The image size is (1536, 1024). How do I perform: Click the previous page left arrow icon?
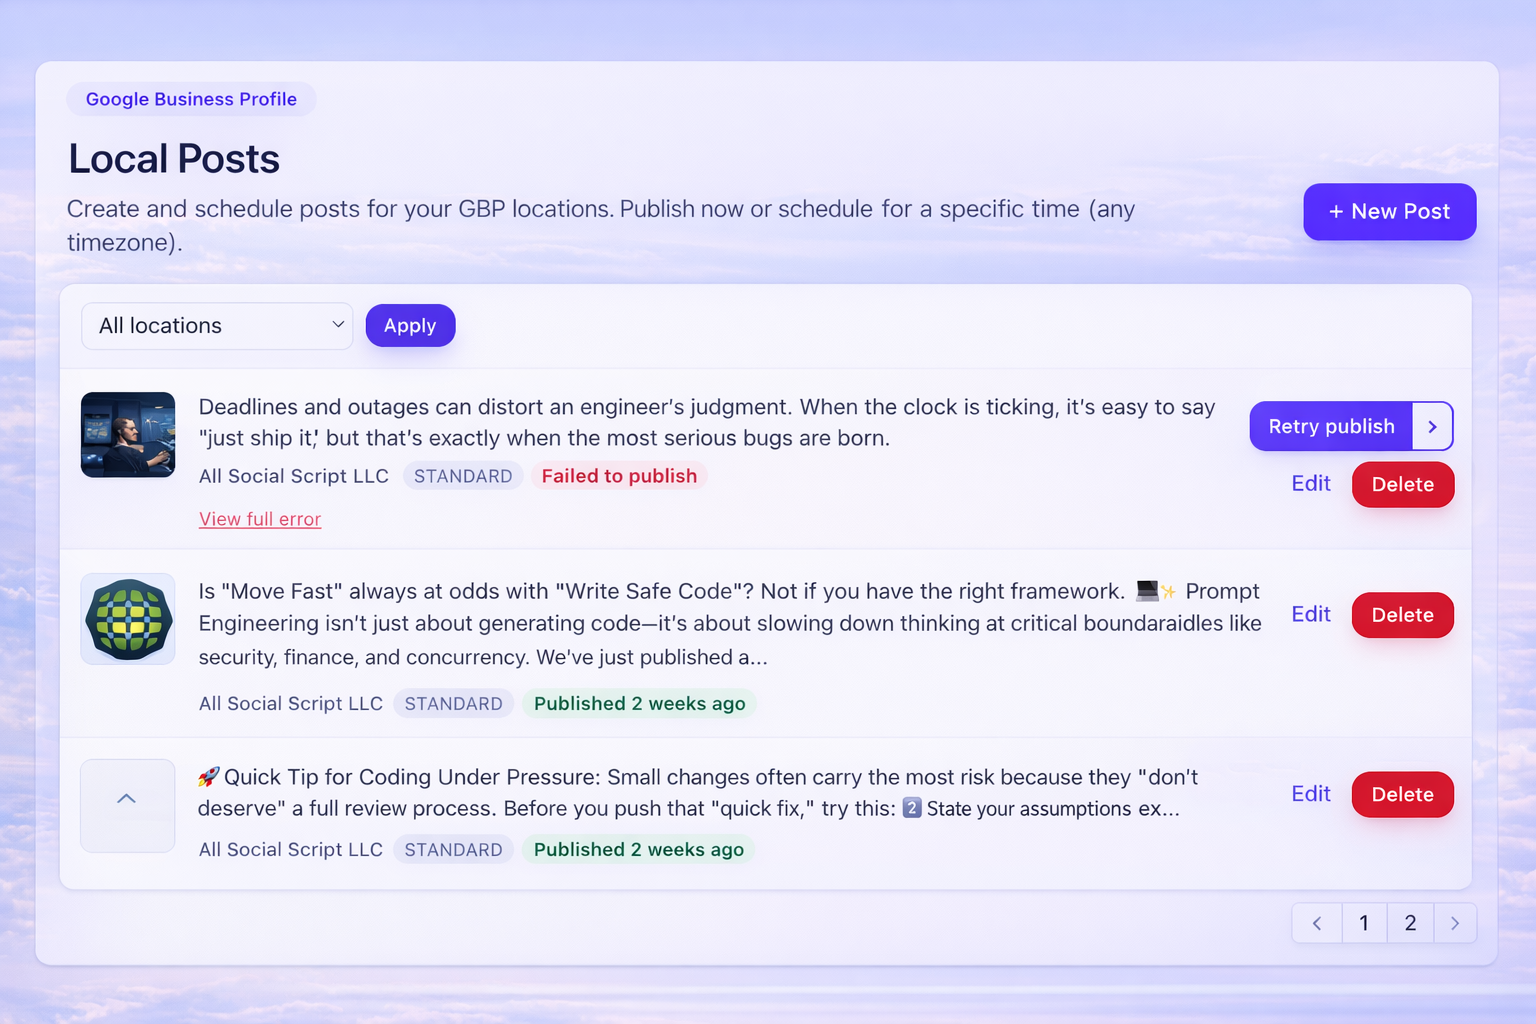tap(1316, 922)
